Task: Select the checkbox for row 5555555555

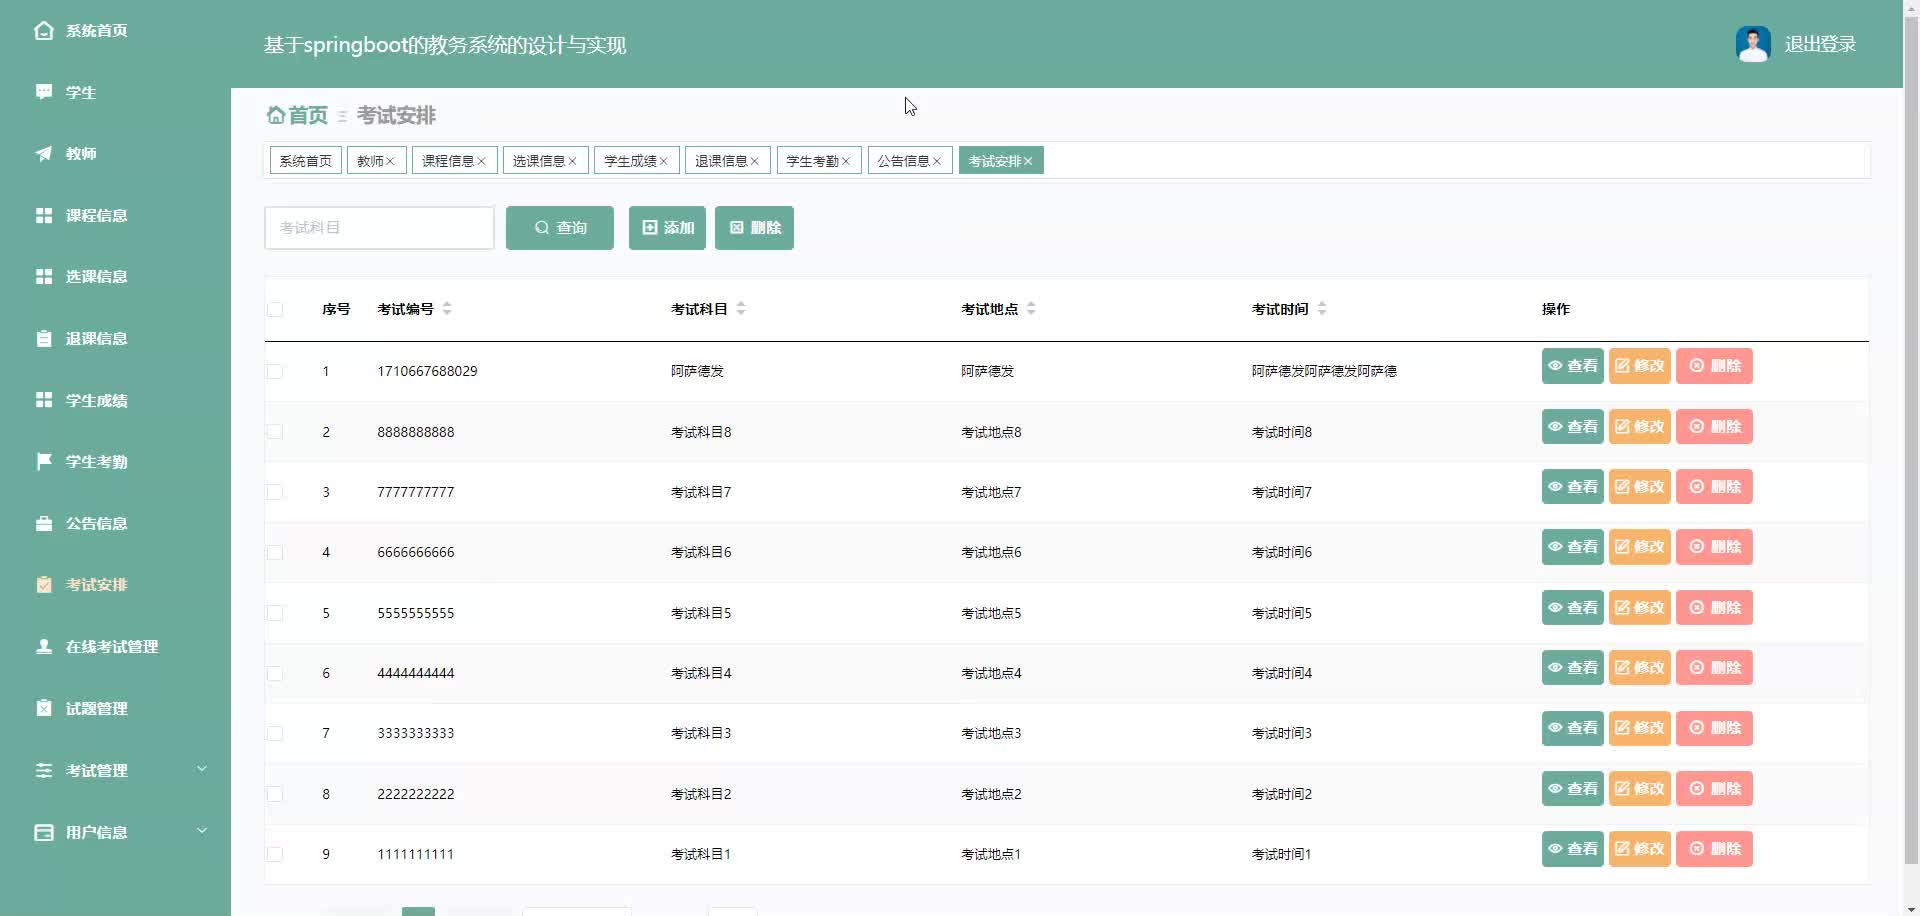Action: click(275, 613)
